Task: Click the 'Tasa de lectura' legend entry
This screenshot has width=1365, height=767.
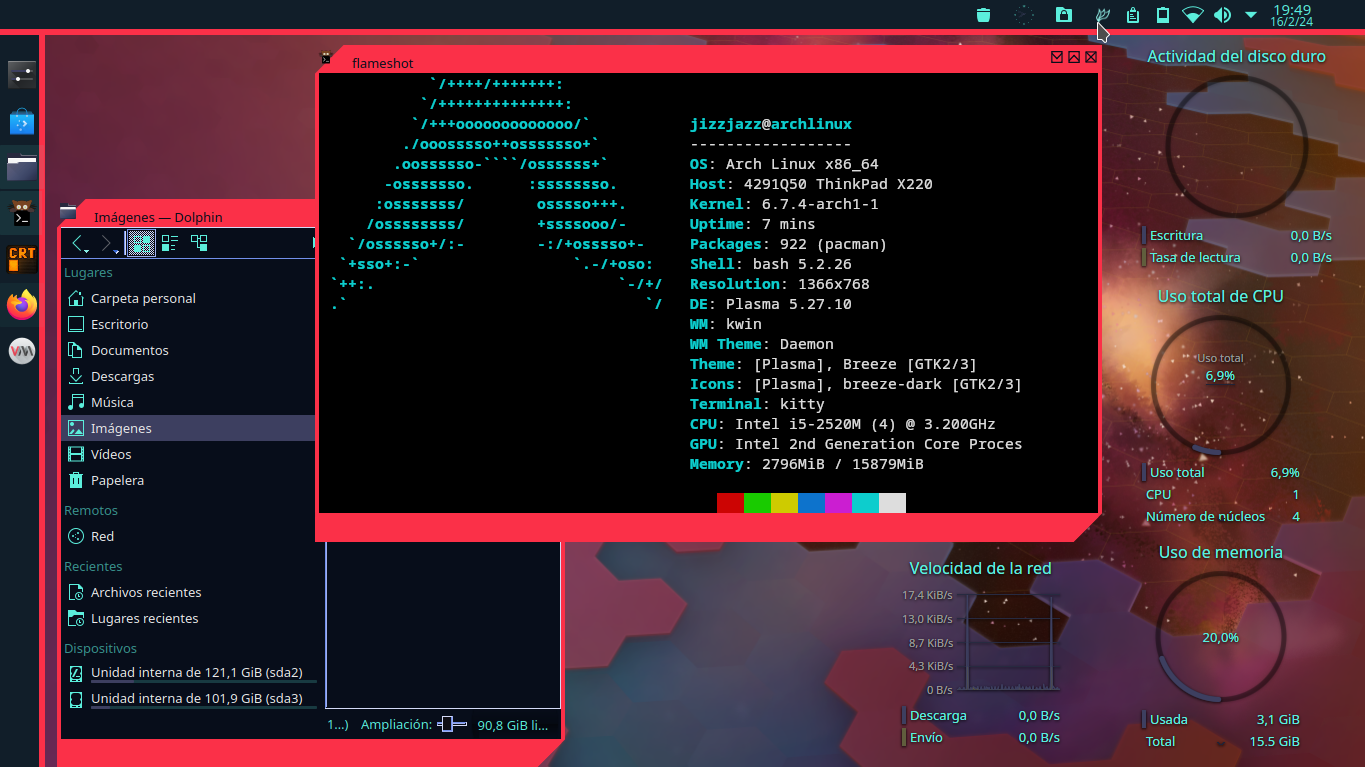Action: click(x=1237, y=257)
